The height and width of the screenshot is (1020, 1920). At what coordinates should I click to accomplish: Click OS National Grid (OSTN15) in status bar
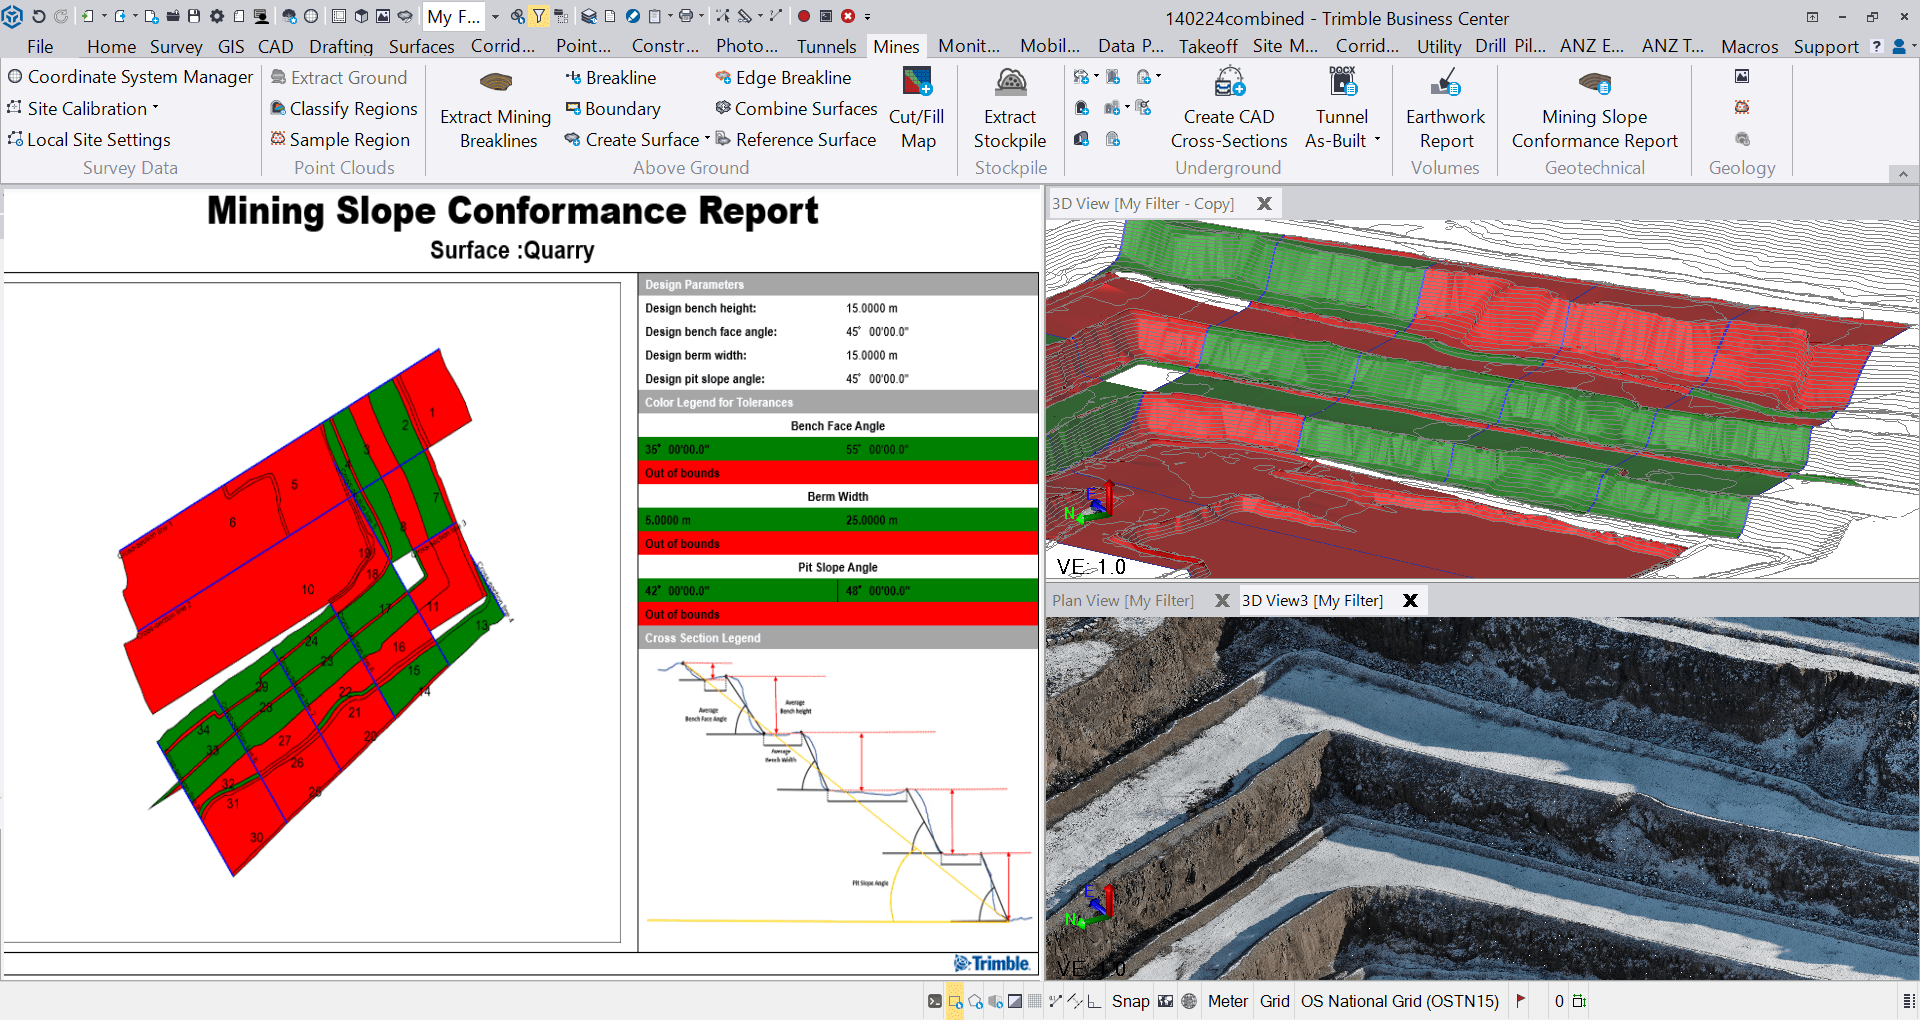coord(1399,1001)
